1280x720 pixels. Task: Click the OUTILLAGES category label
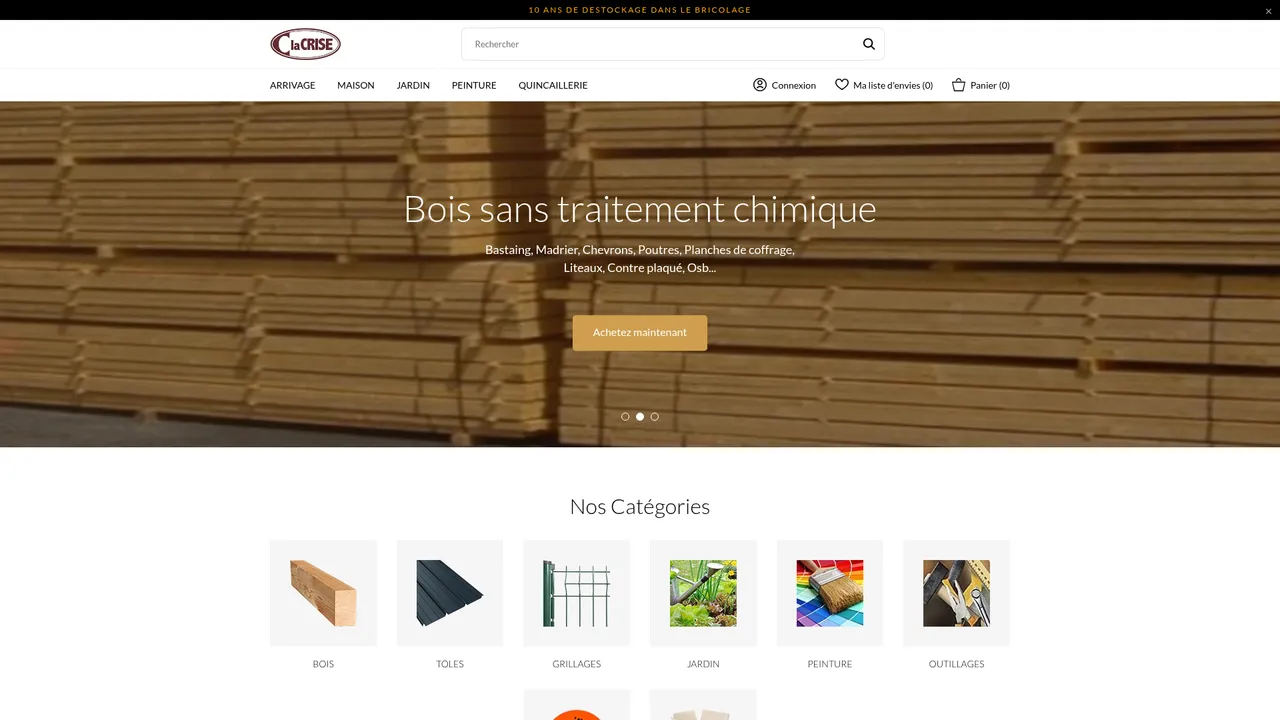coord(957,664)
